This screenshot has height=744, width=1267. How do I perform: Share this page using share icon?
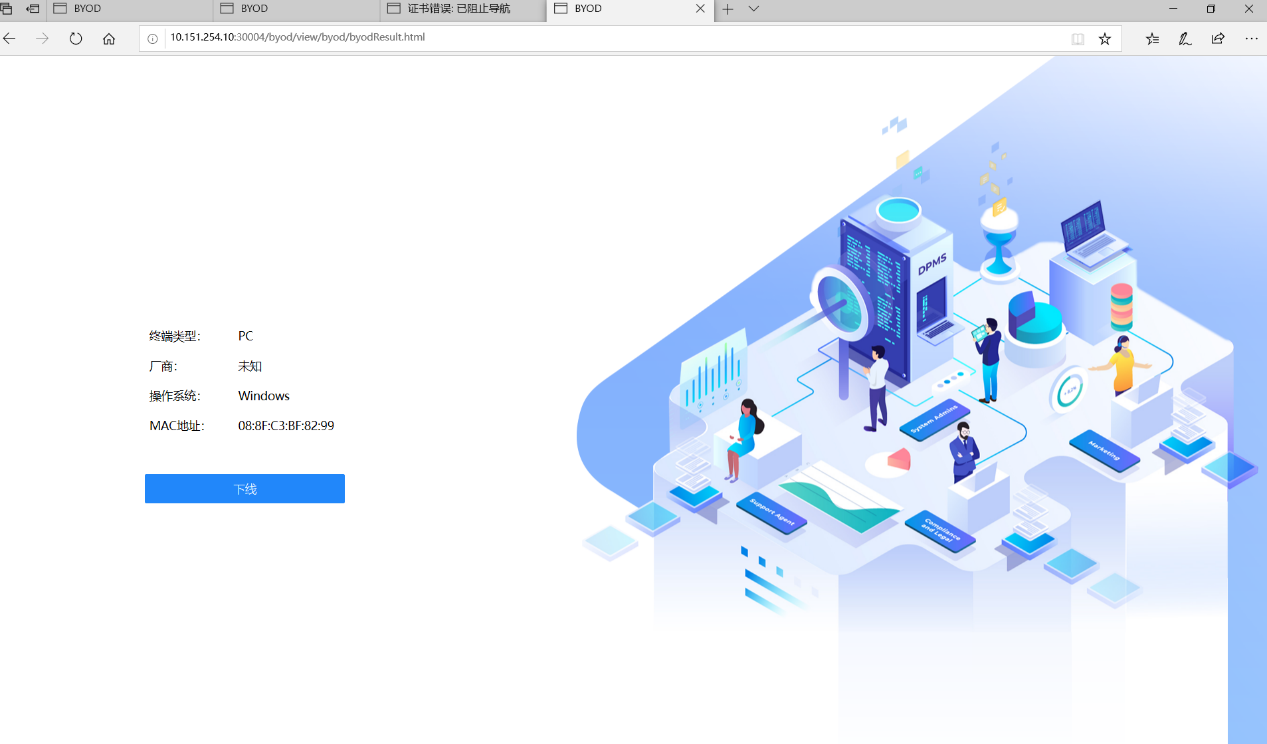click(1218, 39)
